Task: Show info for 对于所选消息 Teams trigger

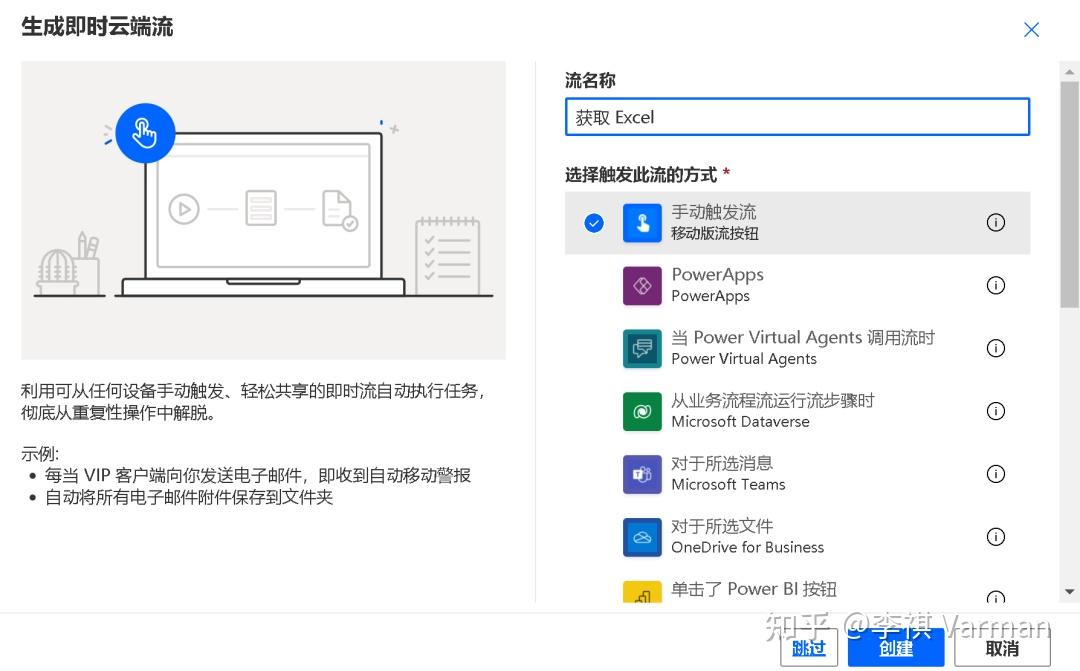Action: click(x=995, y=474)
